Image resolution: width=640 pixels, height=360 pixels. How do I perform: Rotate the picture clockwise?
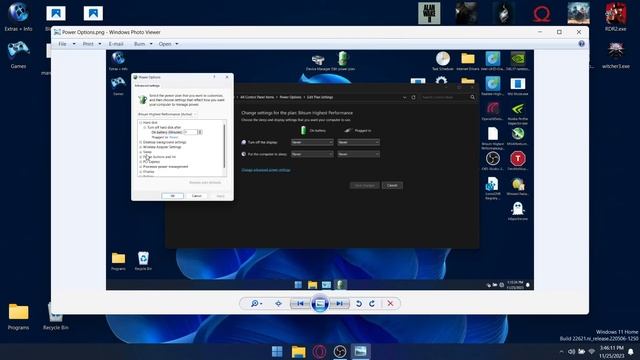coord(372,304)
